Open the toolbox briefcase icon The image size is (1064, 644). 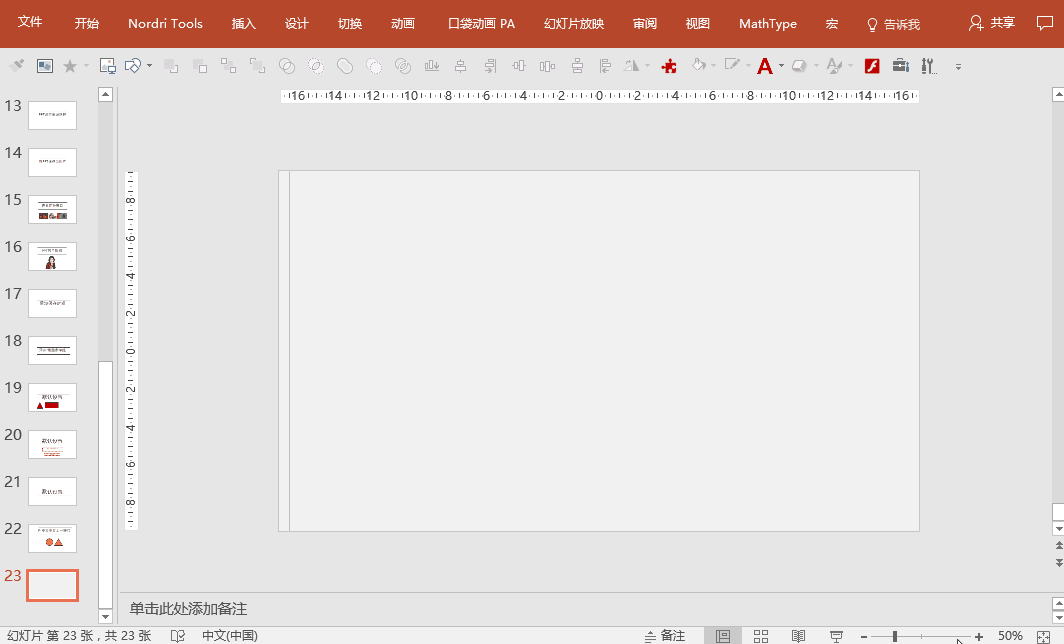[900, 66]
